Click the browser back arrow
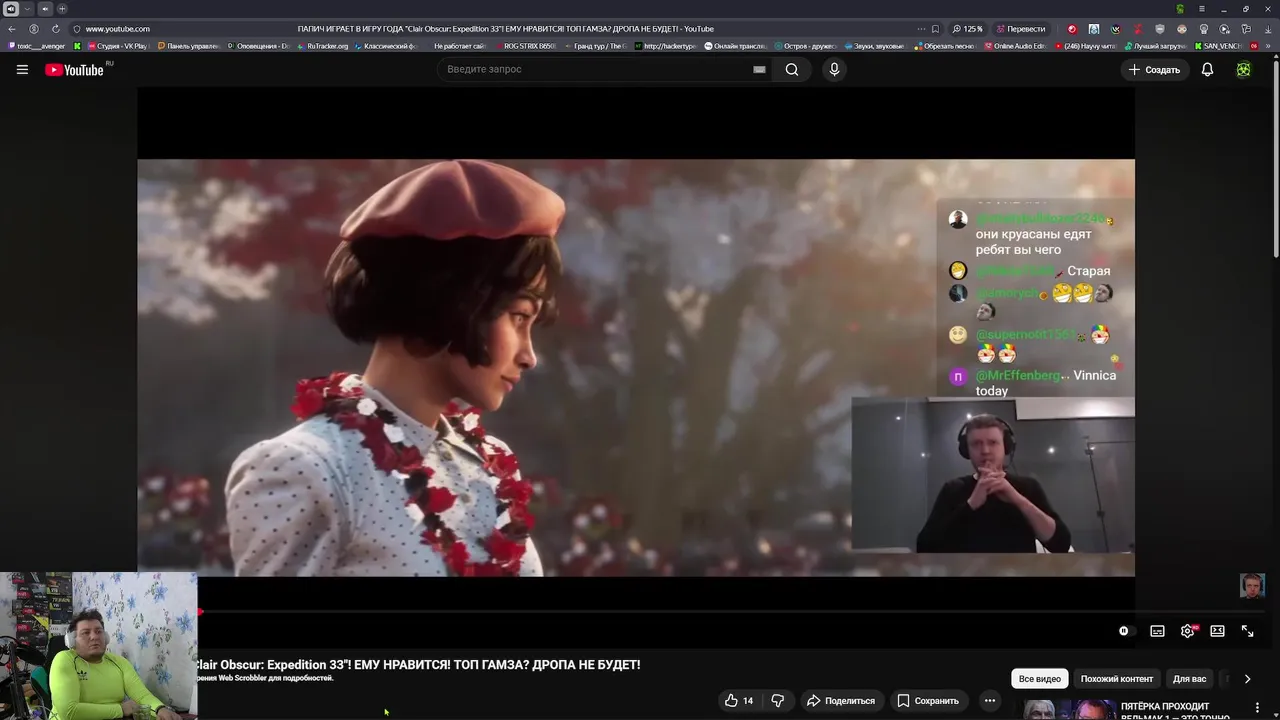The height and width of the screenshot is (720, 1280). tap(12, 29)
